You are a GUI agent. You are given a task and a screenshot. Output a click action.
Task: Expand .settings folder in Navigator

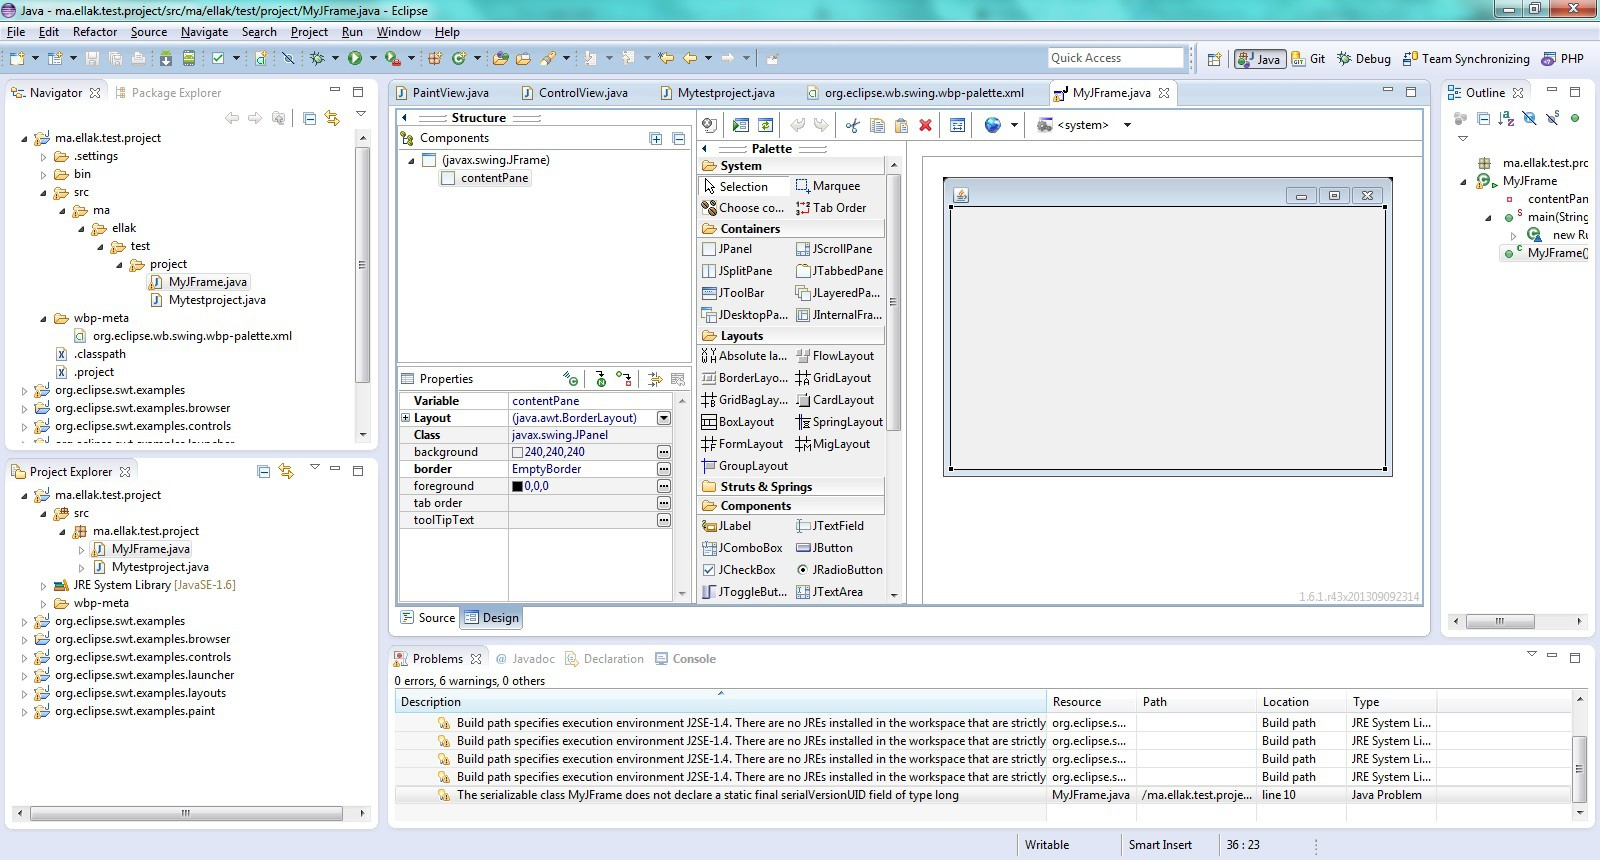[43, 157]
